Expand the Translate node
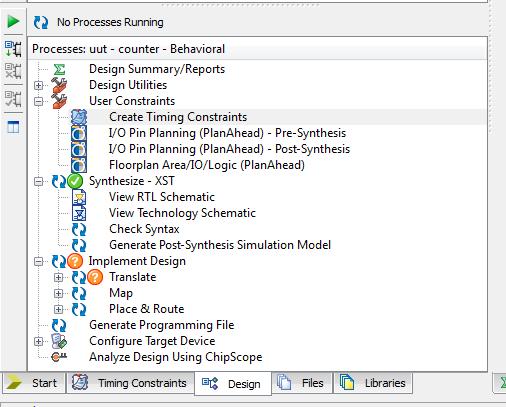This screenshot has height=407, width=506. [58, 277]
